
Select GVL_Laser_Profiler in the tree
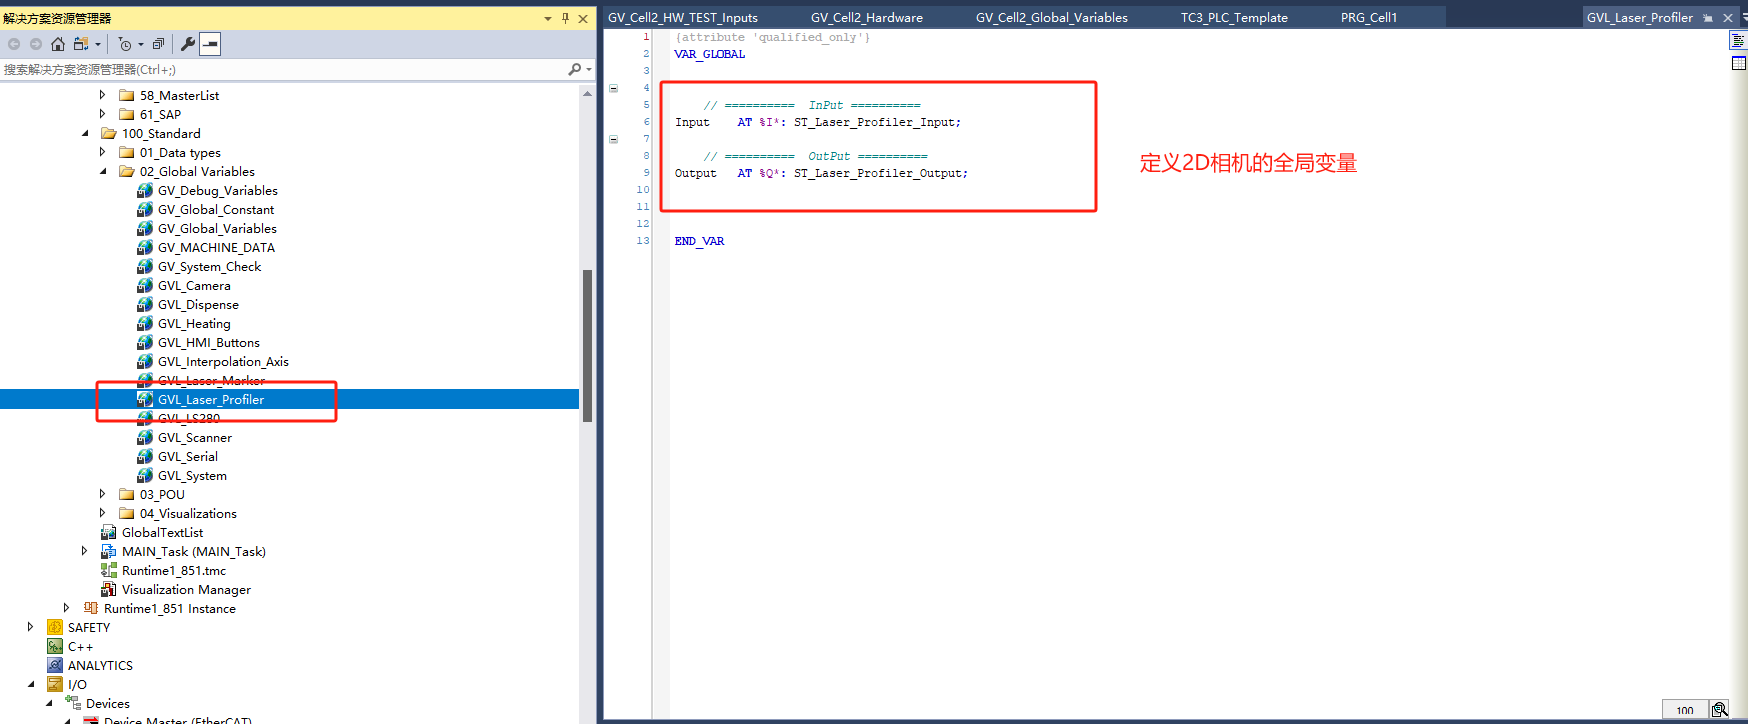pyautogui.click(x=211, y=399)
